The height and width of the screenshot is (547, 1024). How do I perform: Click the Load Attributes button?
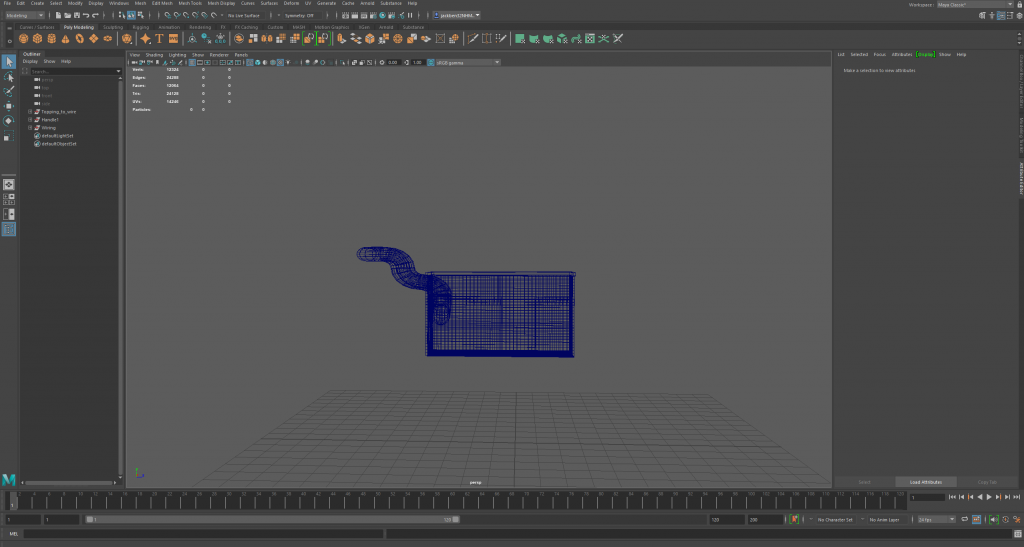(x=925, y=482)
